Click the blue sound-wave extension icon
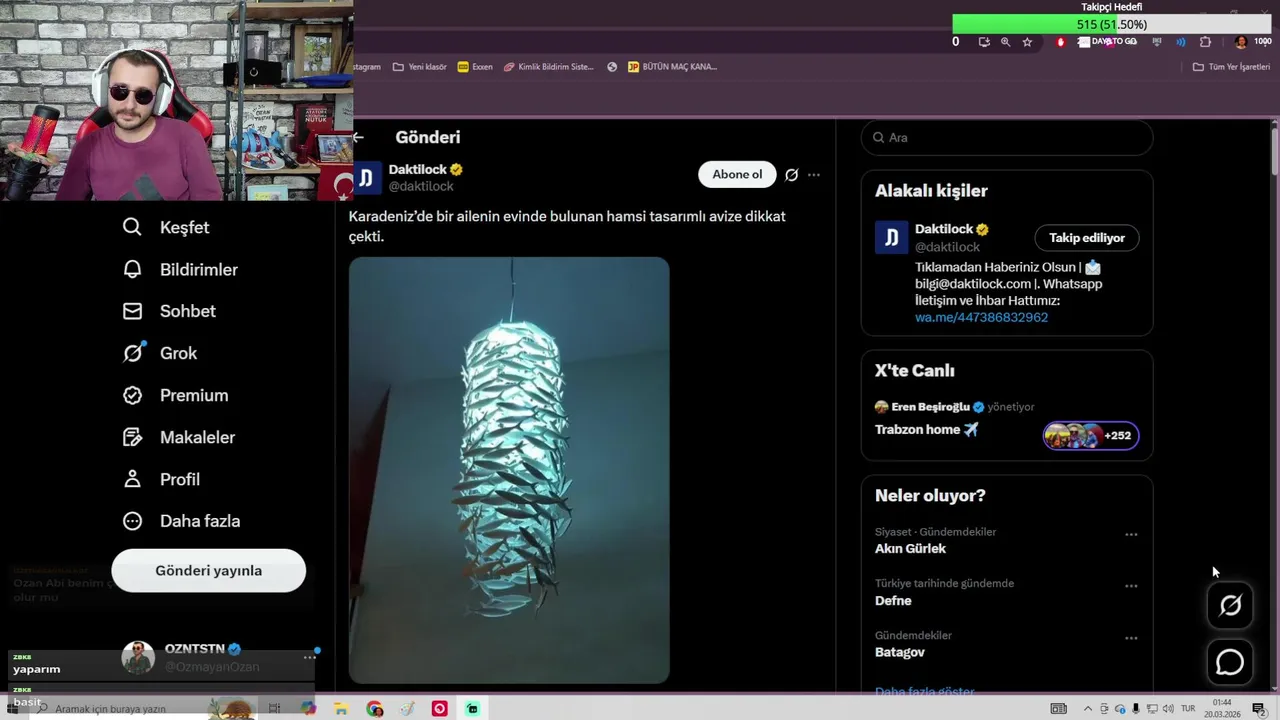The width and height of the screenshot is (1280, 720). pyautogui.click(x=1181, y=42)
